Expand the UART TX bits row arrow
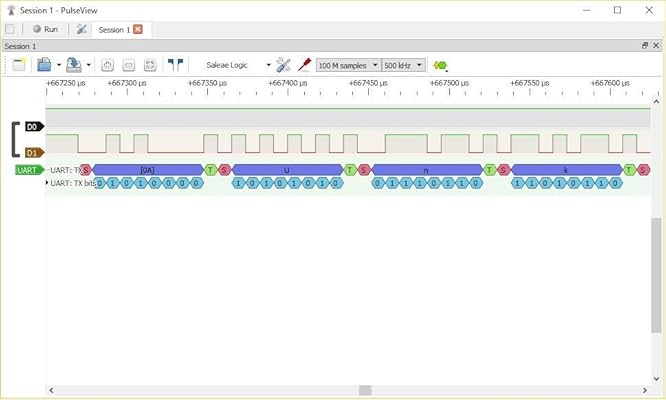666x400 pixels. point(48,183)
